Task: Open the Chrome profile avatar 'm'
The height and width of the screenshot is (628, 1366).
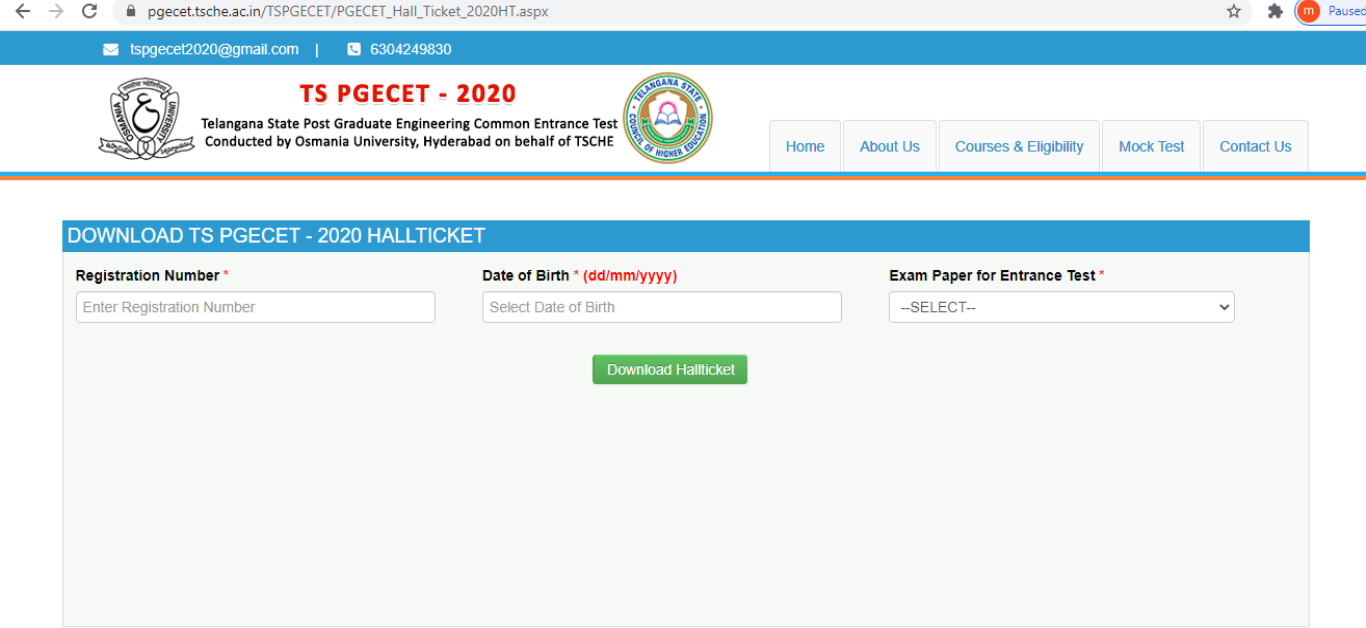Action: point(1308,11)
